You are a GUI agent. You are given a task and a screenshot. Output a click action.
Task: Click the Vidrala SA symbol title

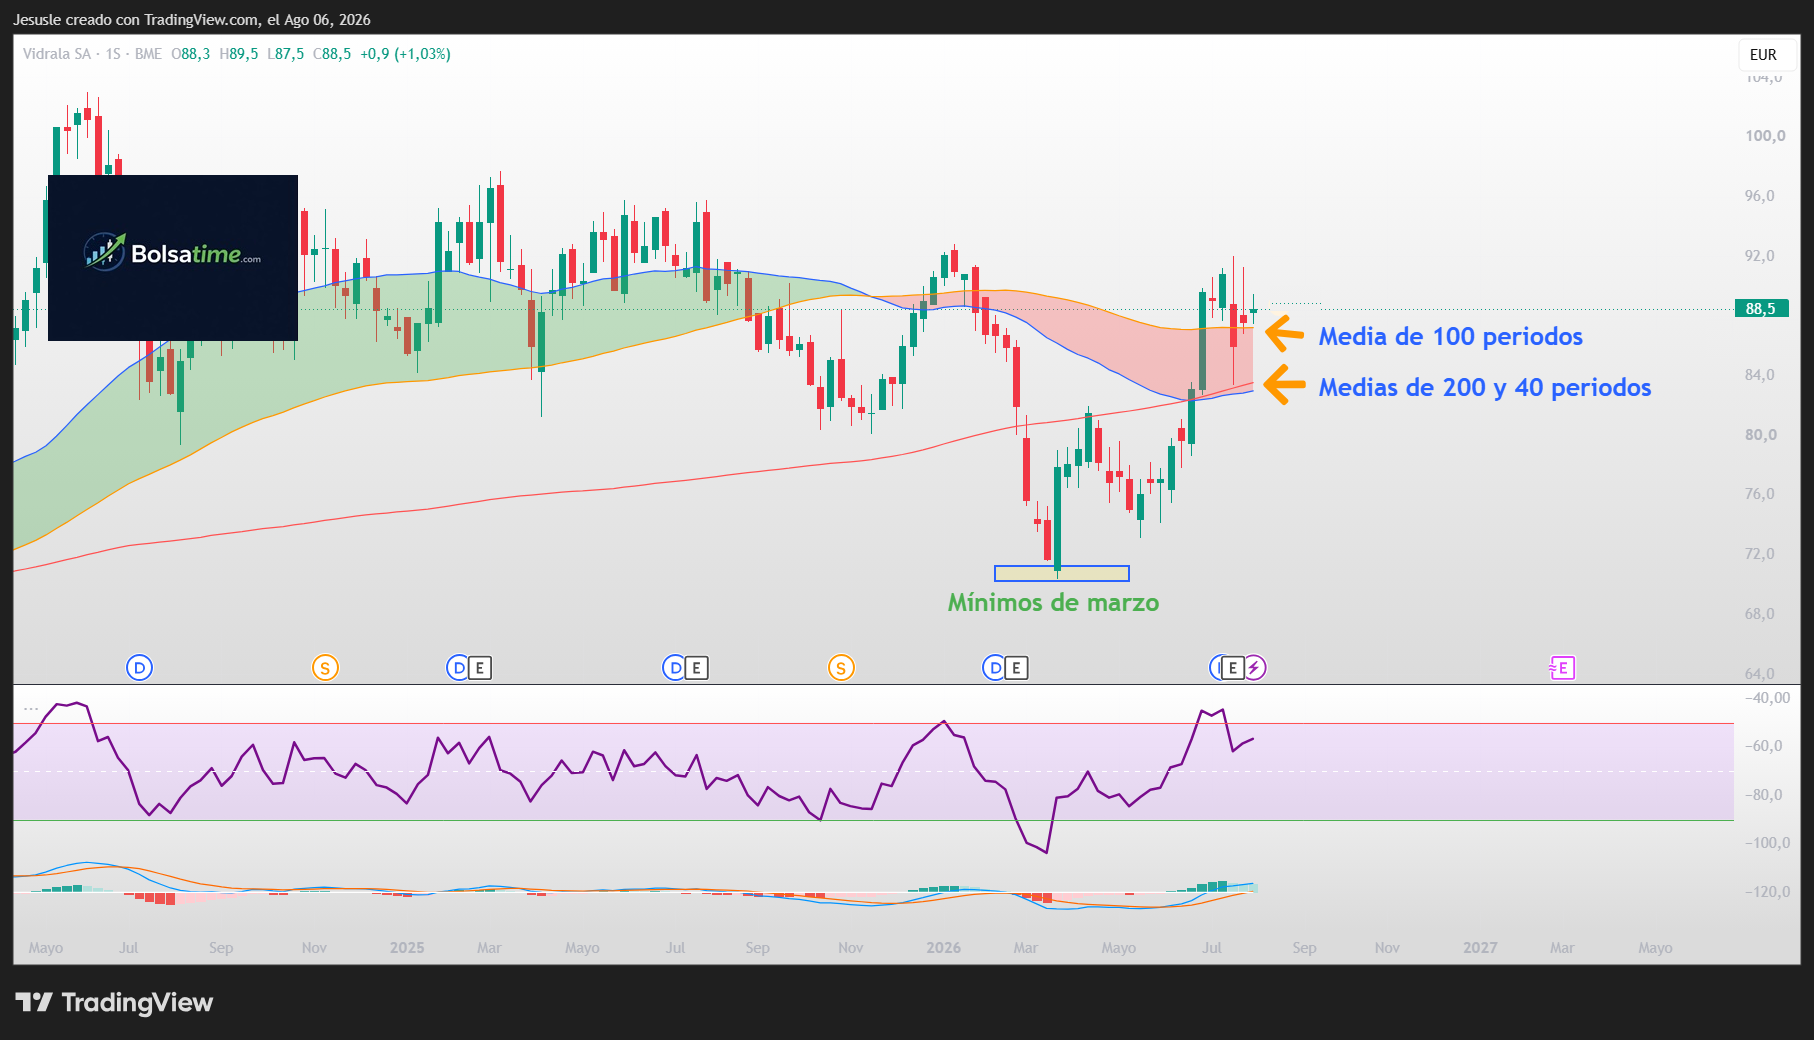pyautogui.click(x=57, y=54)
